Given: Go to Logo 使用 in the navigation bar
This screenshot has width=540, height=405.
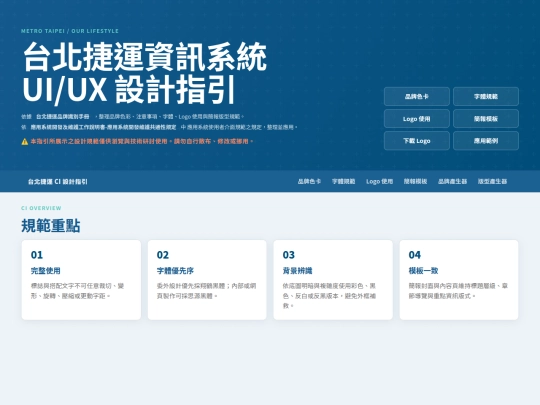Looking at the screenshot, I should point(380,181).
